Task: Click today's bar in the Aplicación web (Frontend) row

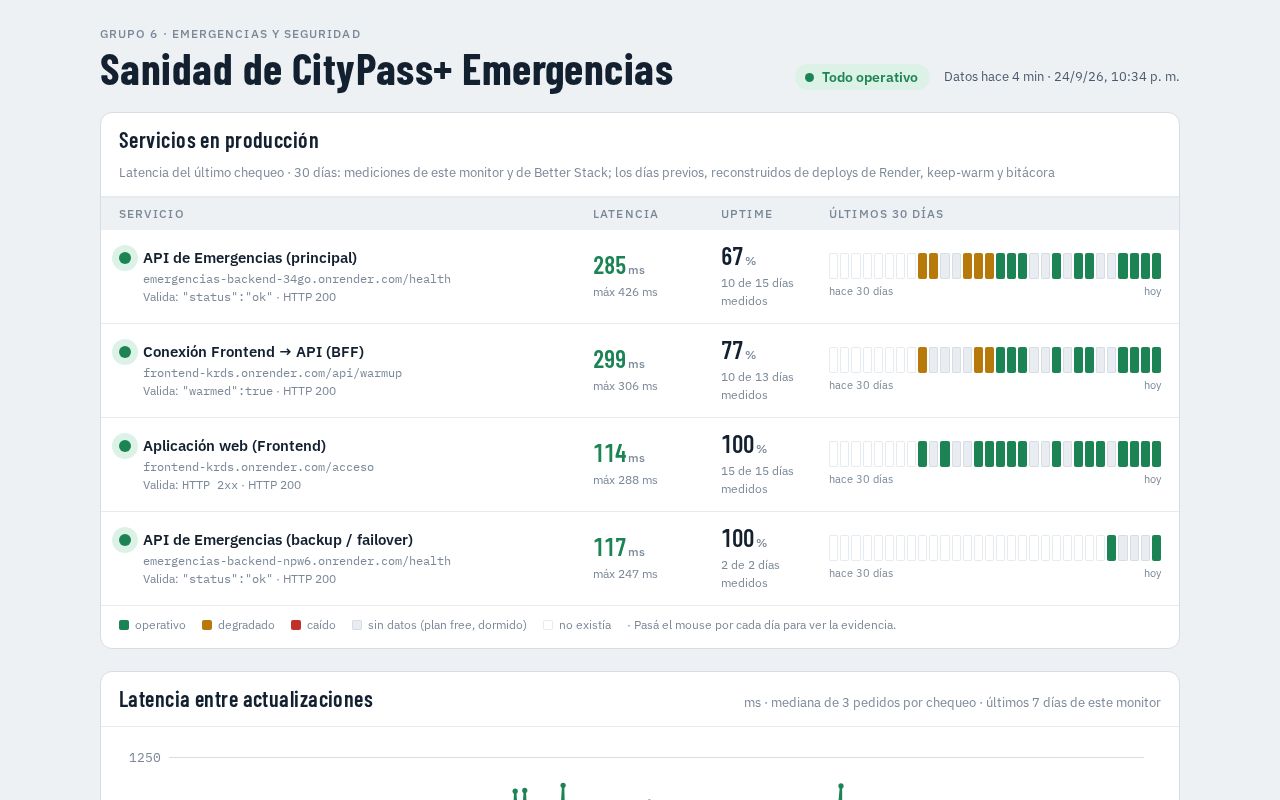Action: click(x=1156, y=454)
